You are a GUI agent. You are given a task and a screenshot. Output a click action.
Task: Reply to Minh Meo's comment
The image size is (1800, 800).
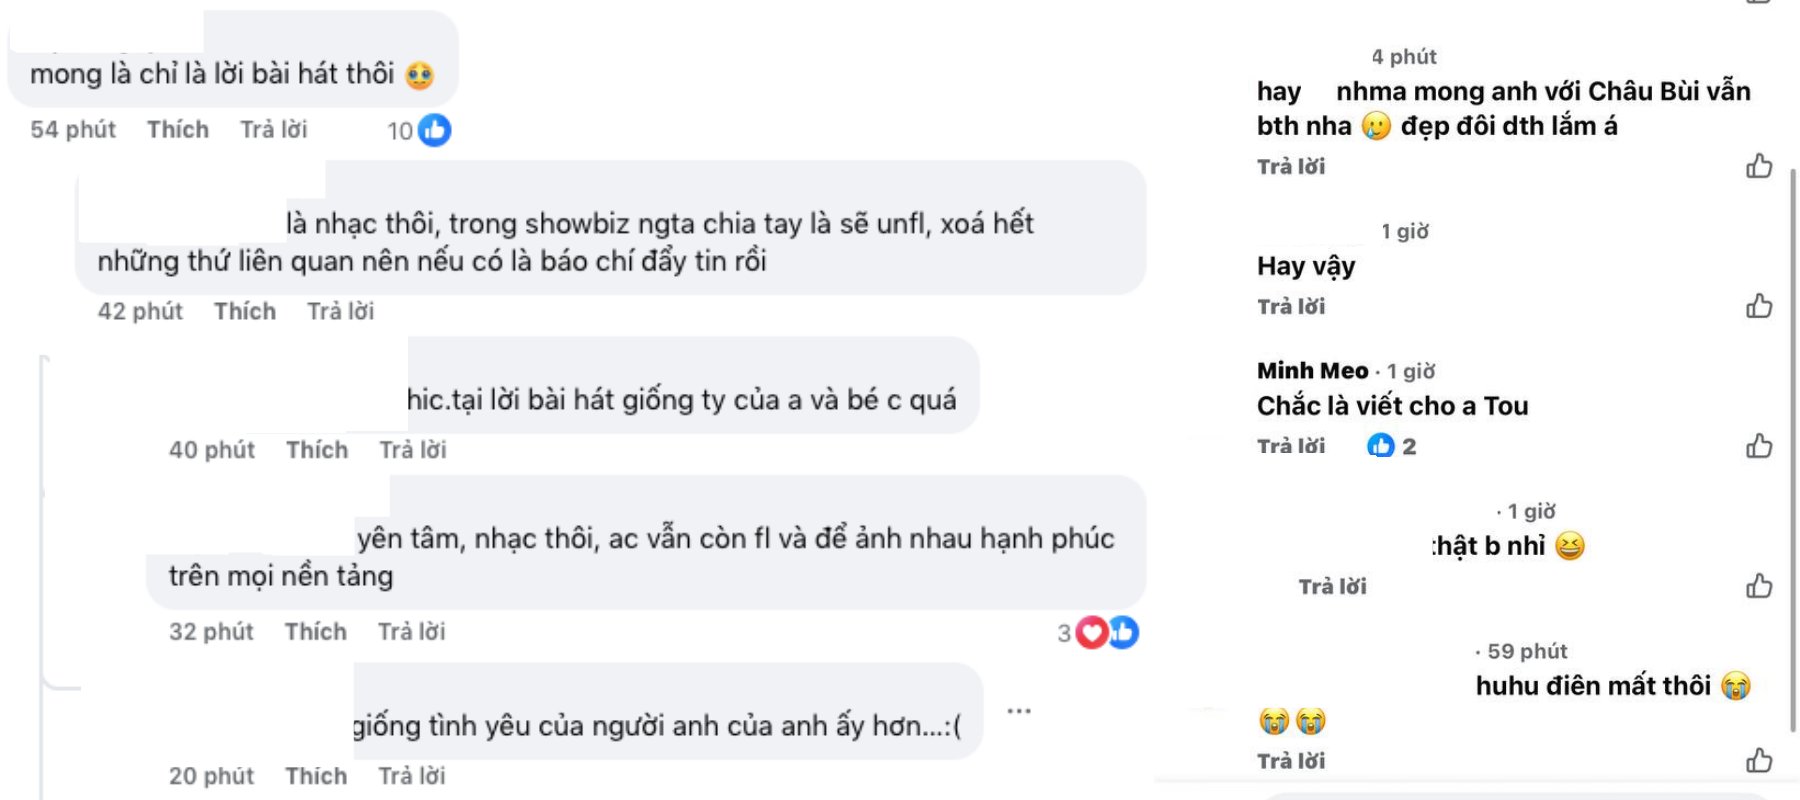point(1290,446)
